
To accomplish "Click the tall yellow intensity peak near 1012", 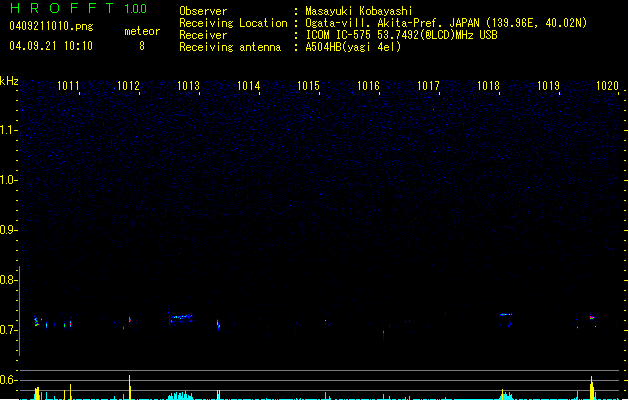I will (x=130, y=387).
